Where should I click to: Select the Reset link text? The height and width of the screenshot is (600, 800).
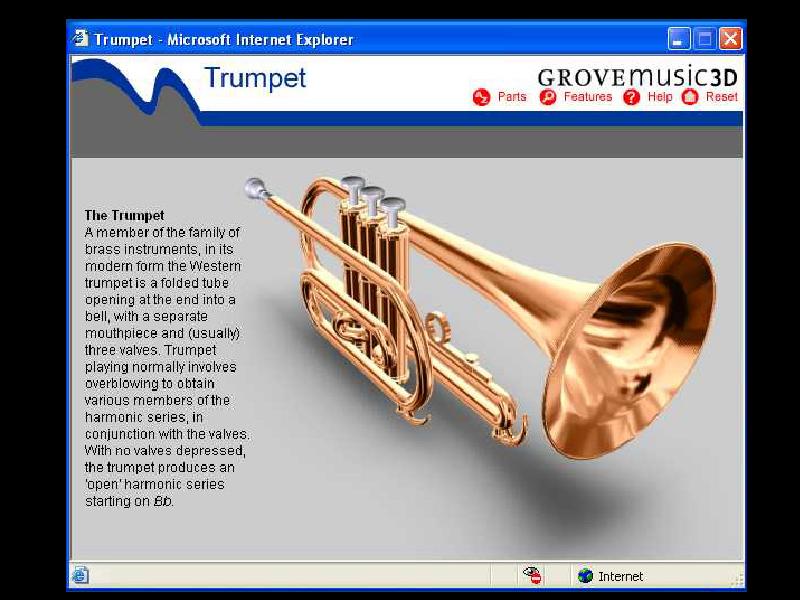pos(721,96)
